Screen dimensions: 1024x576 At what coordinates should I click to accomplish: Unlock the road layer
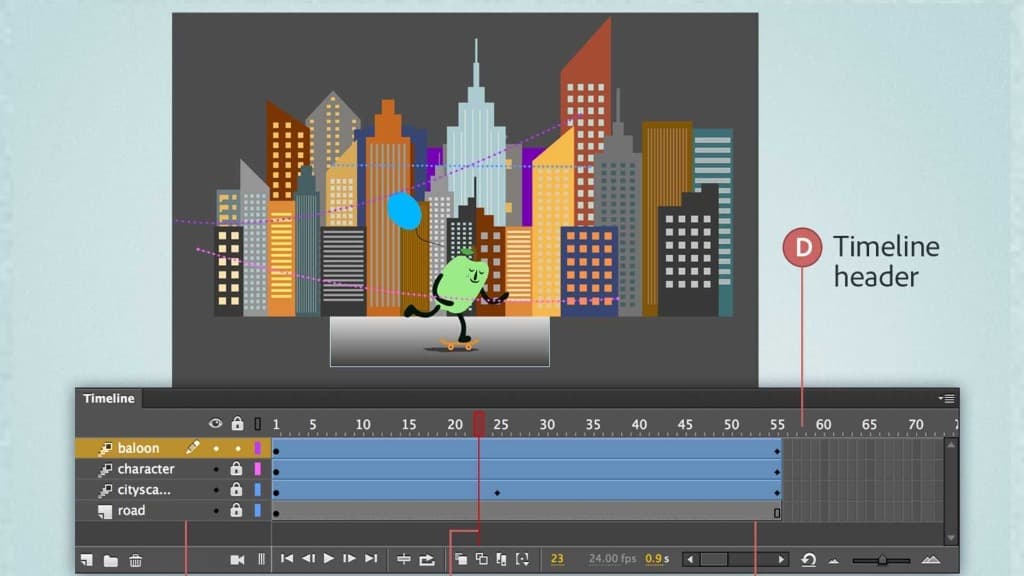[236, 510]
